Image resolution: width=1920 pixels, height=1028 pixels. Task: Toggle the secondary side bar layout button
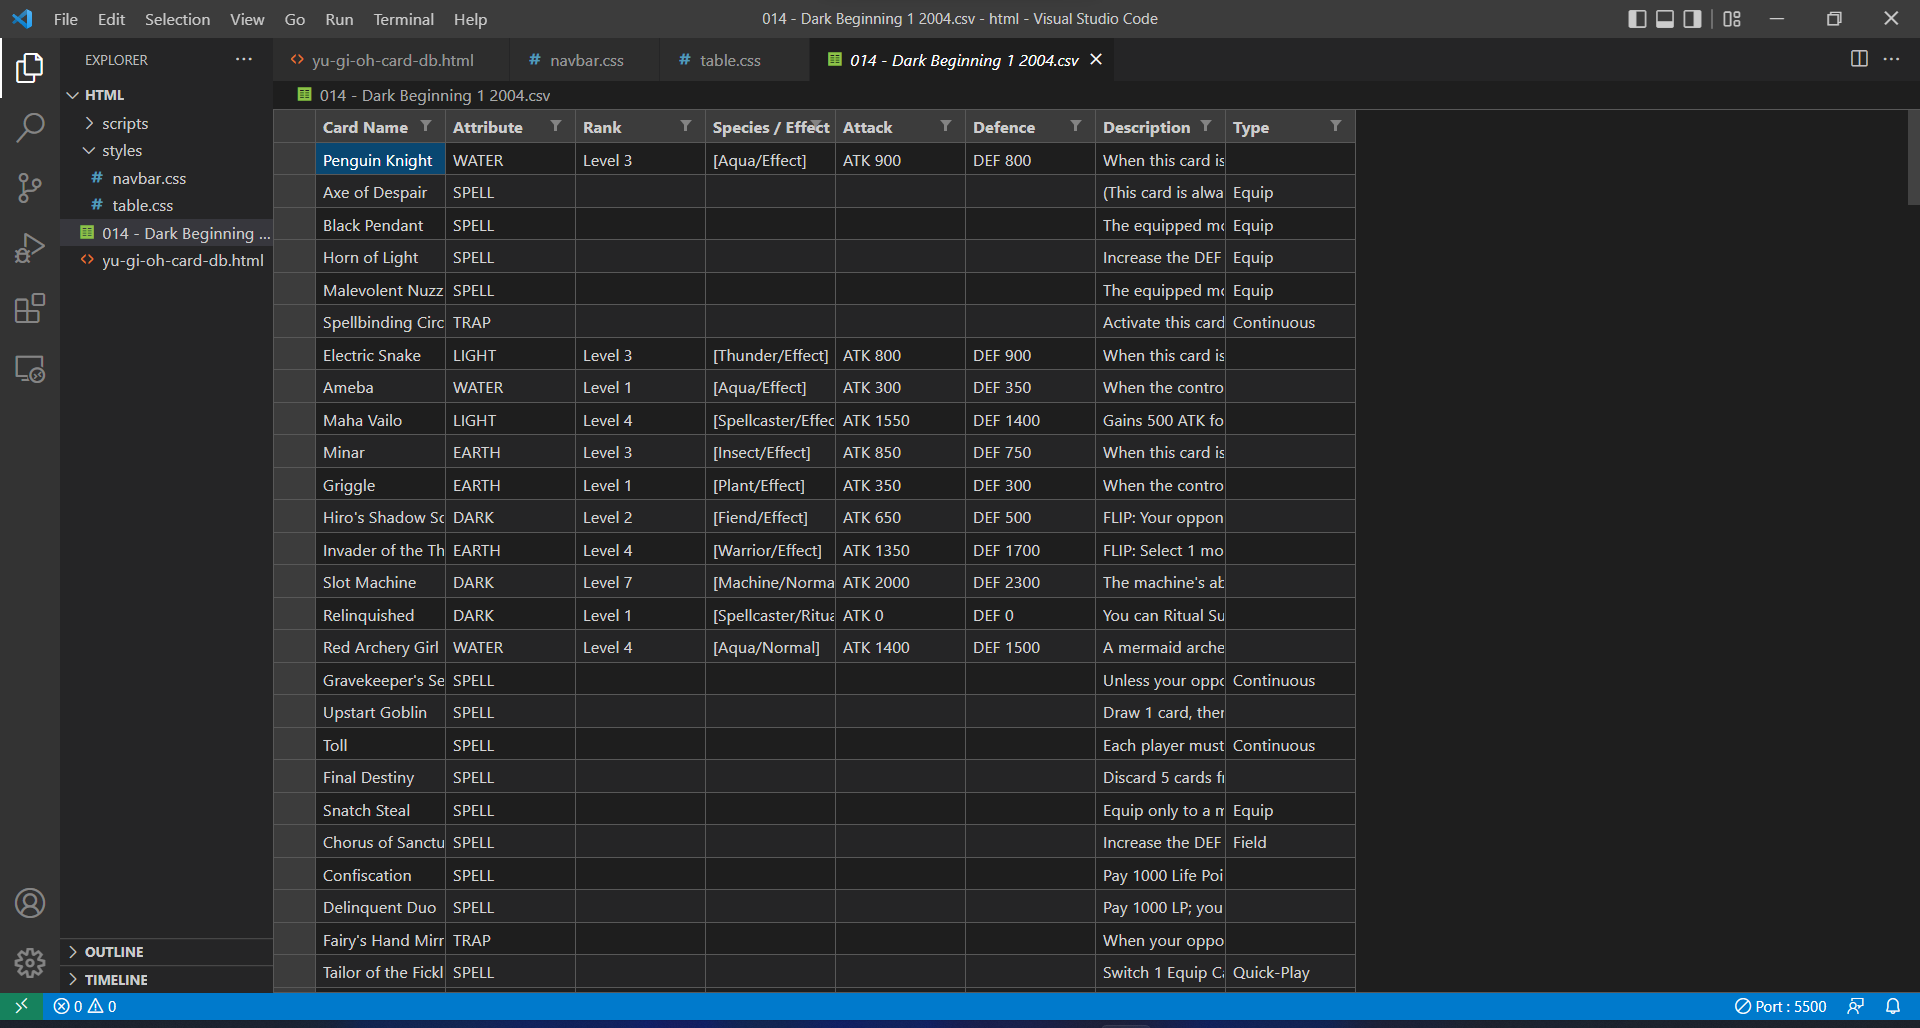(x=1692, y=19)
